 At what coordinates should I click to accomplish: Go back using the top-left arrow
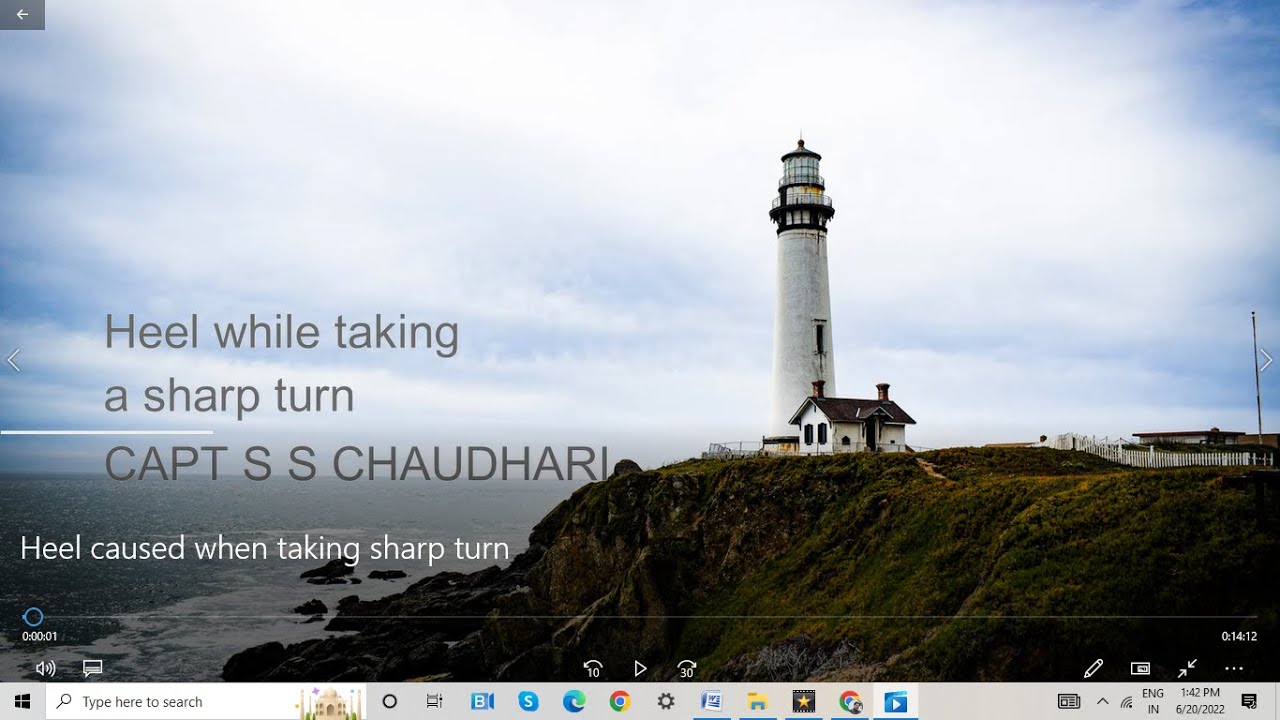point(22,14)
